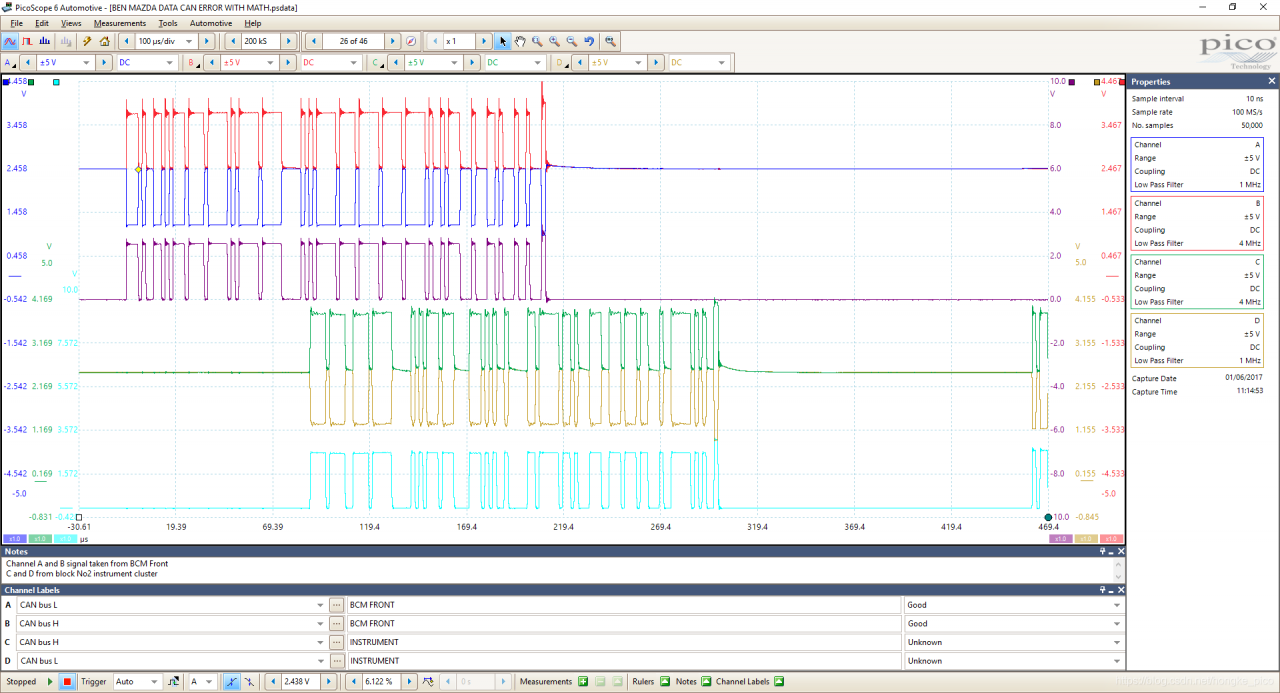Click ellipsis button next to BCM FRONT channel A
This screenshot has width=1280, height=693.
tap(337, 605)
